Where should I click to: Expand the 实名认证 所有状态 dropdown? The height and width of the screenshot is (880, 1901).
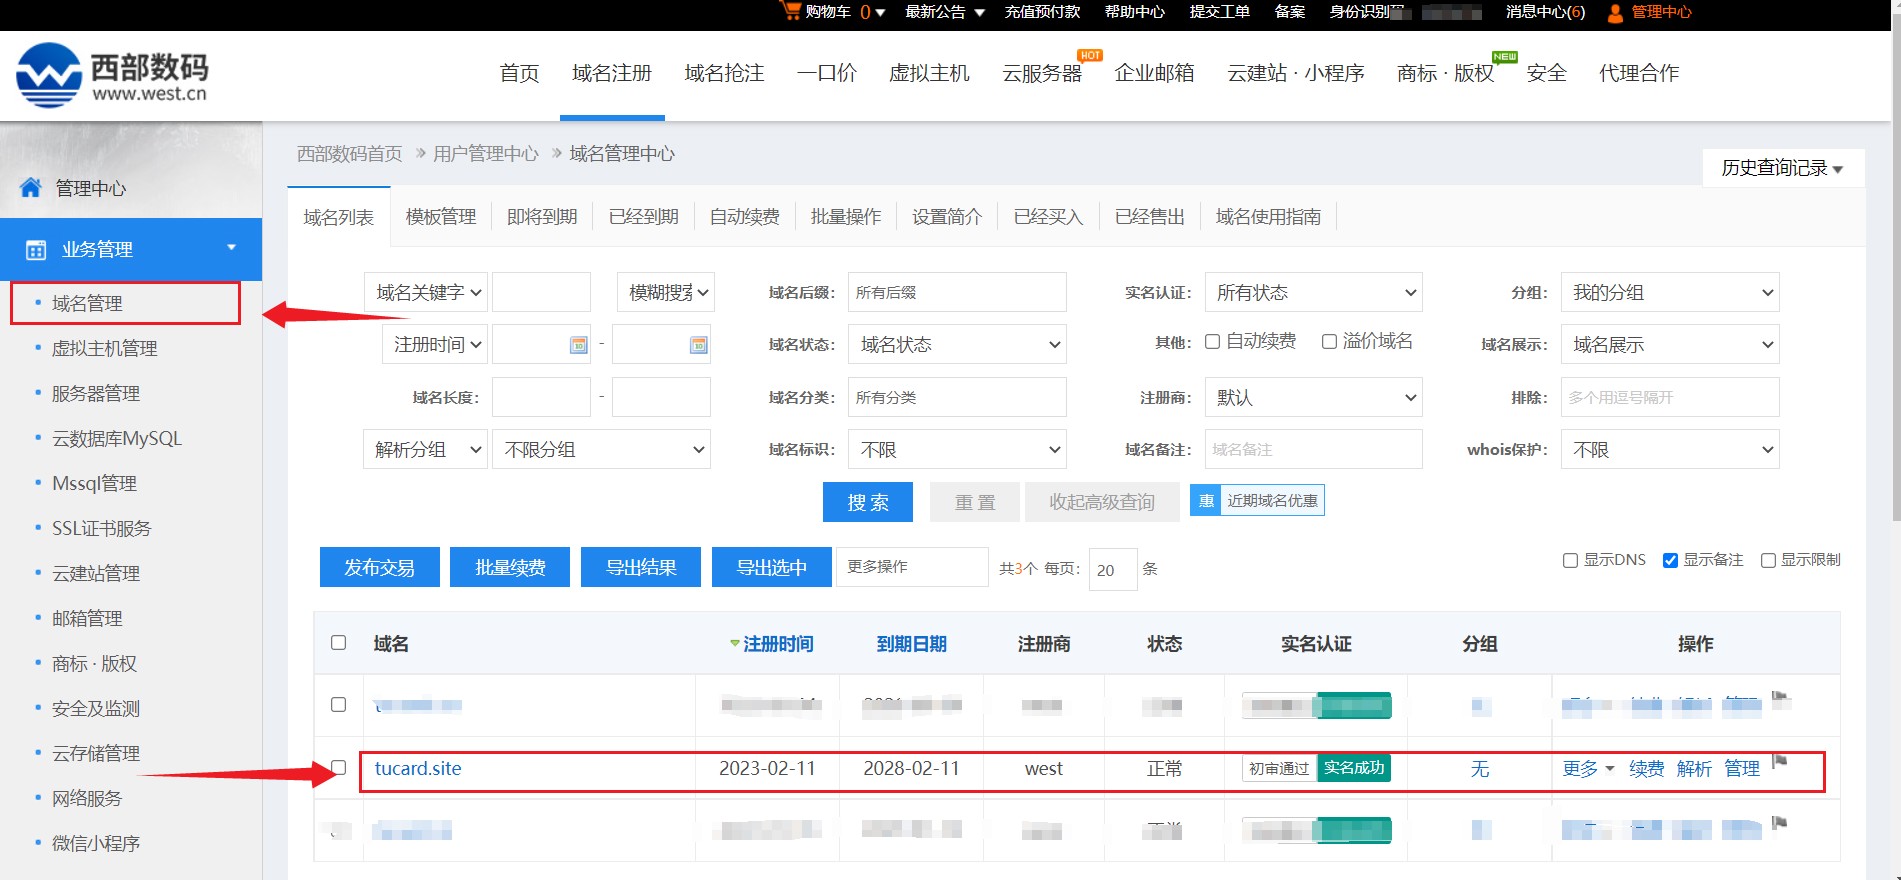1313,293
